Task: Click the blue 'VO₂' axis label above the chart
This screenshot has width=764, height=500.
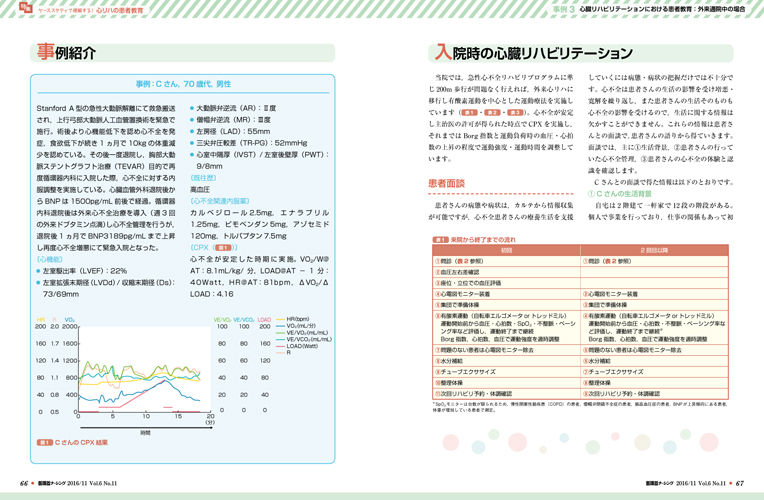Action: click(70, 320)
